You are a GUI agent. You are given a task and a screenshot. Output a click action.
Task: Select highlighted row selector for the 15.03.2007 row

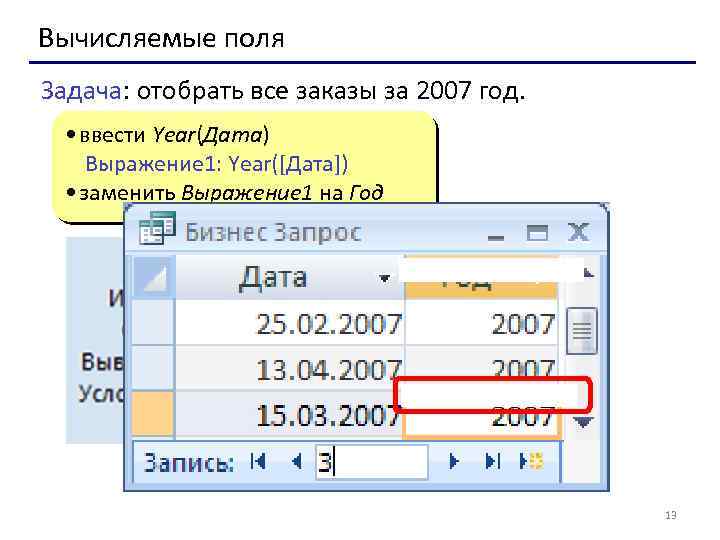pyautogui.click(x=153, y=414)
